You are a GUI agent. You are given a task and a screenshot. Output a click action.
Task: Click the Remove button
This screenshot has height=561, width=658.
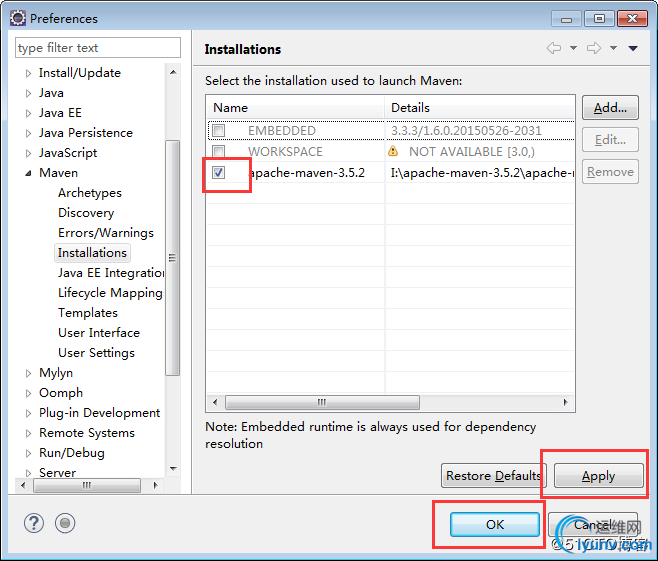tap(610, 172)
